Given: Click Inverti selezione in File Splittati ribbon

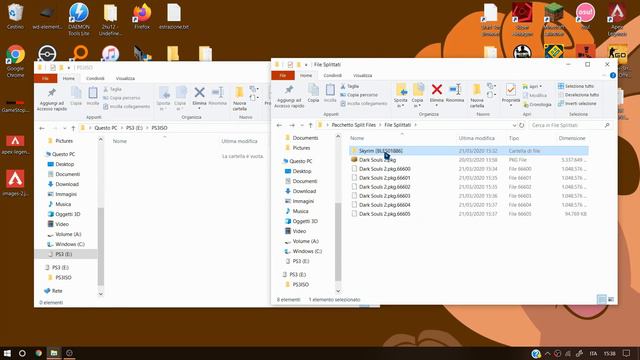Looking at the screenshot, I should click(x=577, y=103).
